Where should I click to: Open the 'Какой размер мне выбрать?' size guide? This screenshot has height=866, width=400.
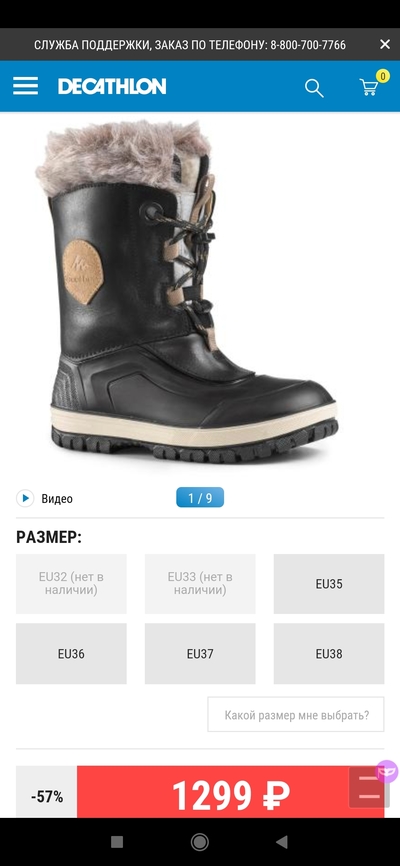point(296,715)
